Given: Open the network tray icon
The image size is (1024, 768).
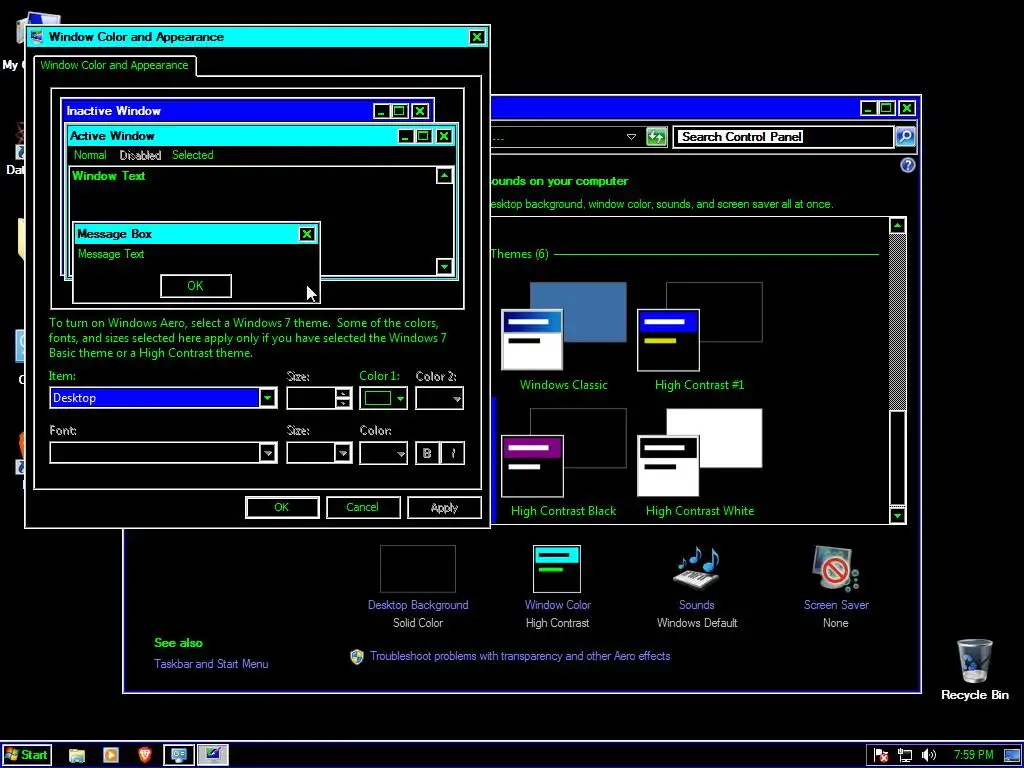Looking at the screenshot, I should click(x=905, y=756).
